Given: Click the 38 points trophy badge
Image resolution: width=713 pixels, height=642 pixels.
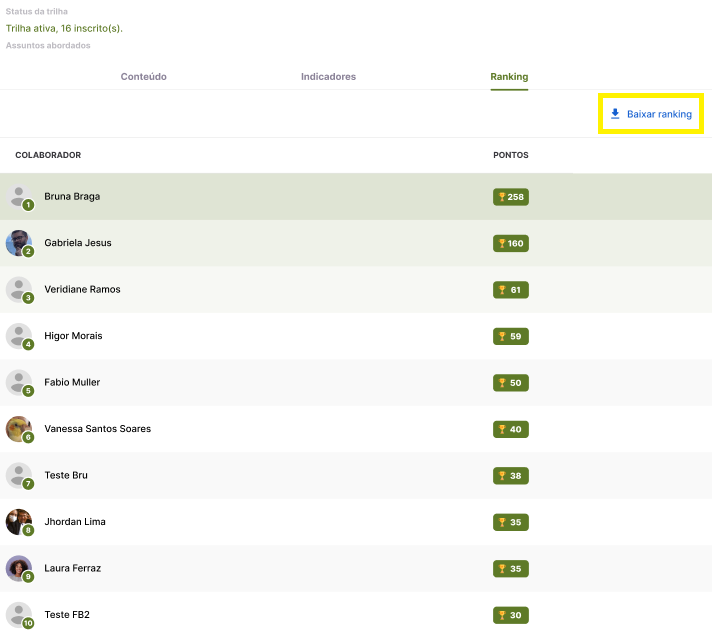Looking at the screenshot, I should coord(511,476).
